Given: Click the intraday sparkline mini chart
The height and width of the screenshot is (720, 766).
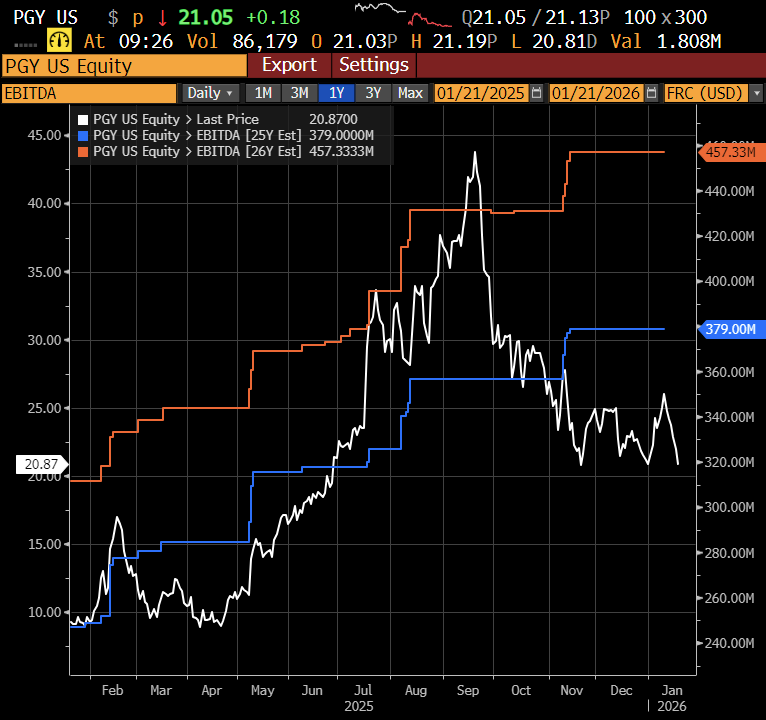Looking at the screenshot, I should 404,15.
